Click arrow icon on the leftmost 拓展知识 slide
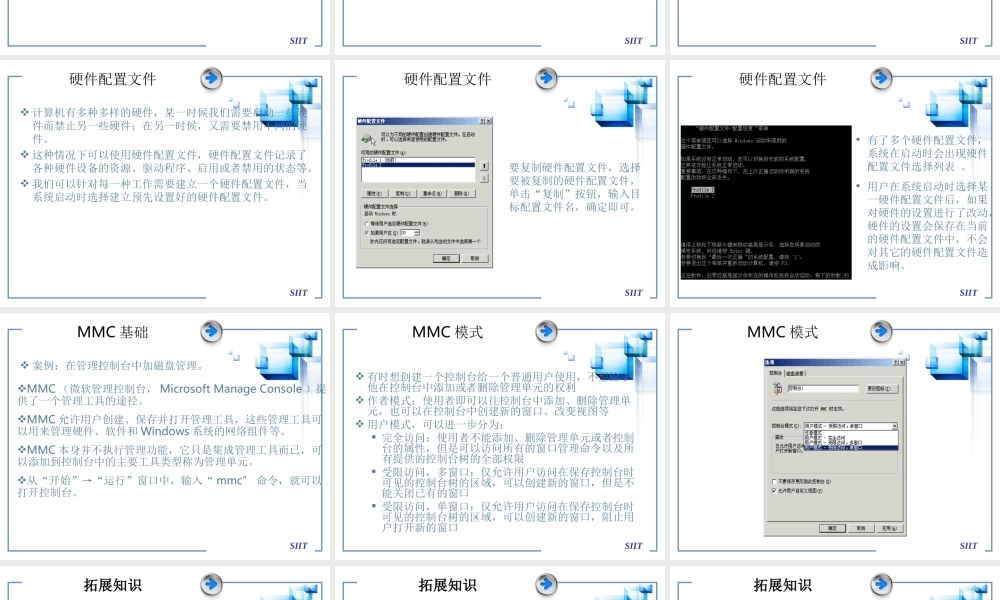 pyautogui.click(x=211, y=583)
